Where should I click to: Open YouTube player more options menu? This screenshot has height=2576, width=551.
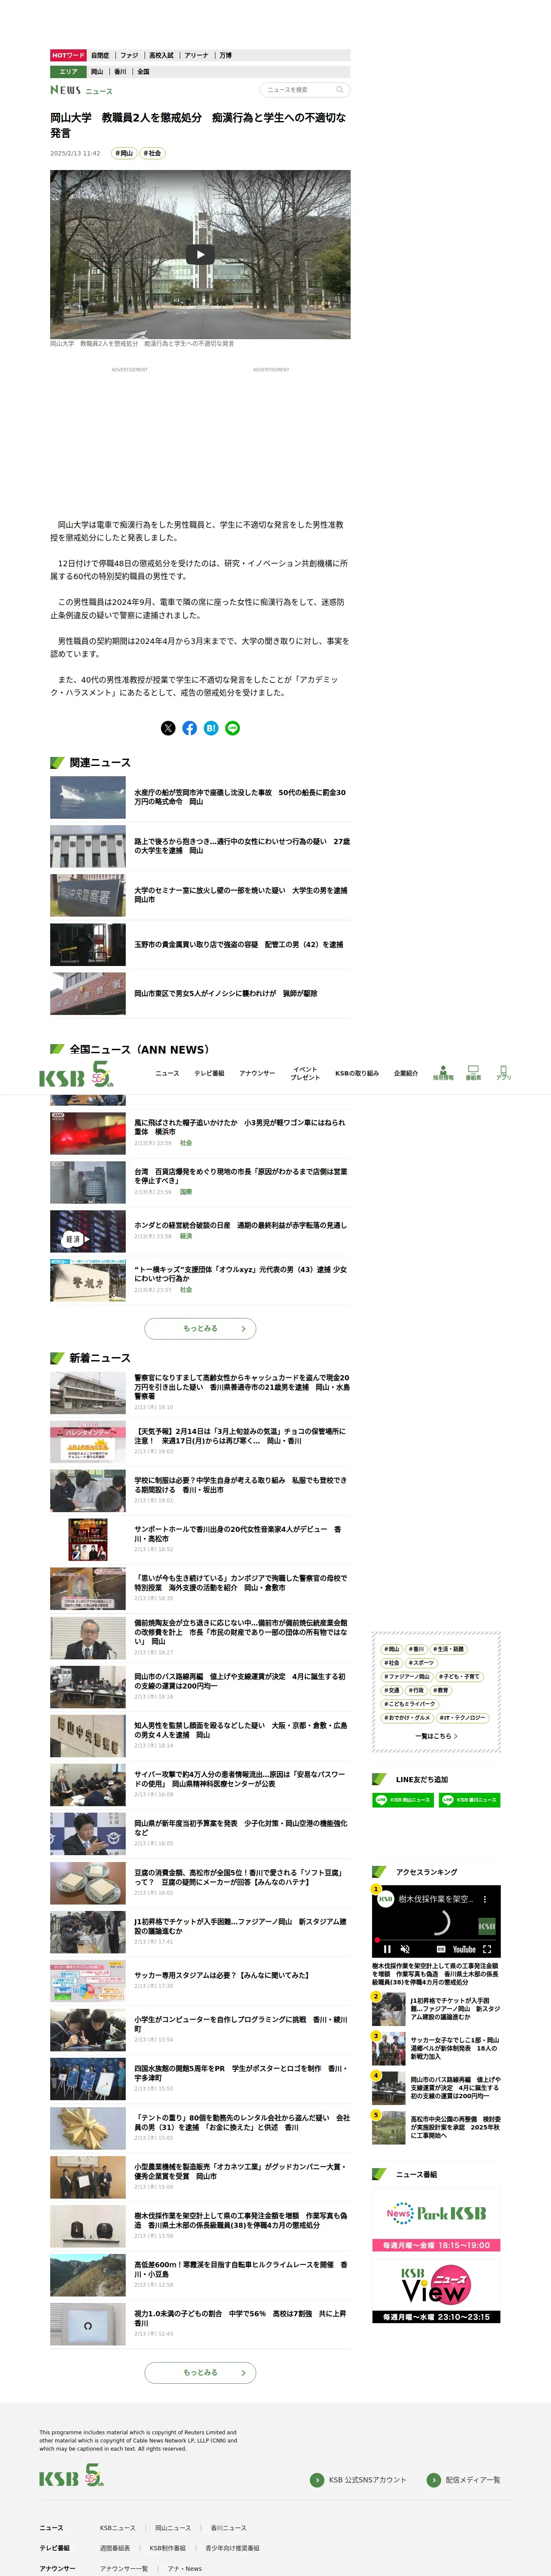[485, 1899]
